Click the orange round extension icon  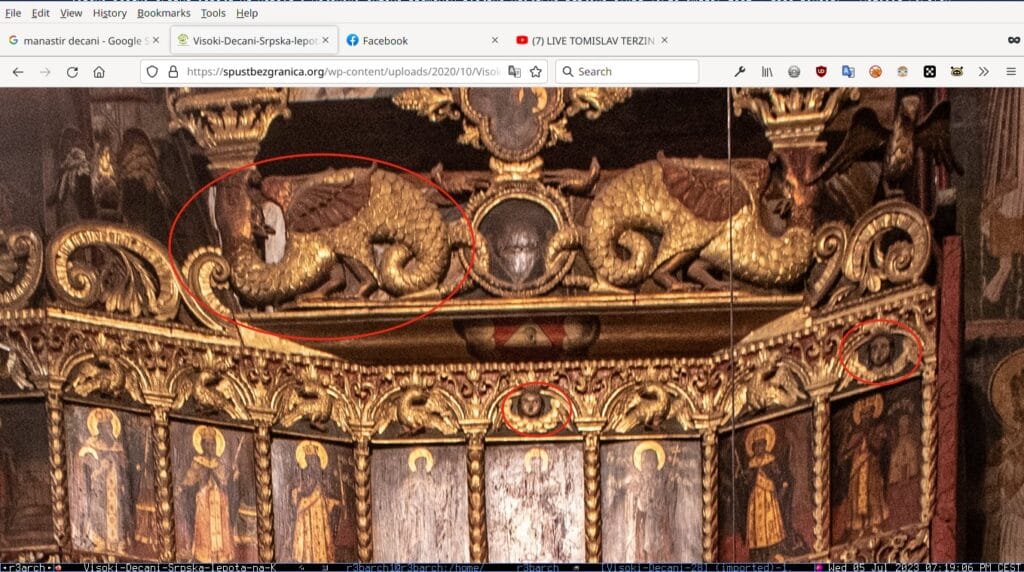(875, 72)
